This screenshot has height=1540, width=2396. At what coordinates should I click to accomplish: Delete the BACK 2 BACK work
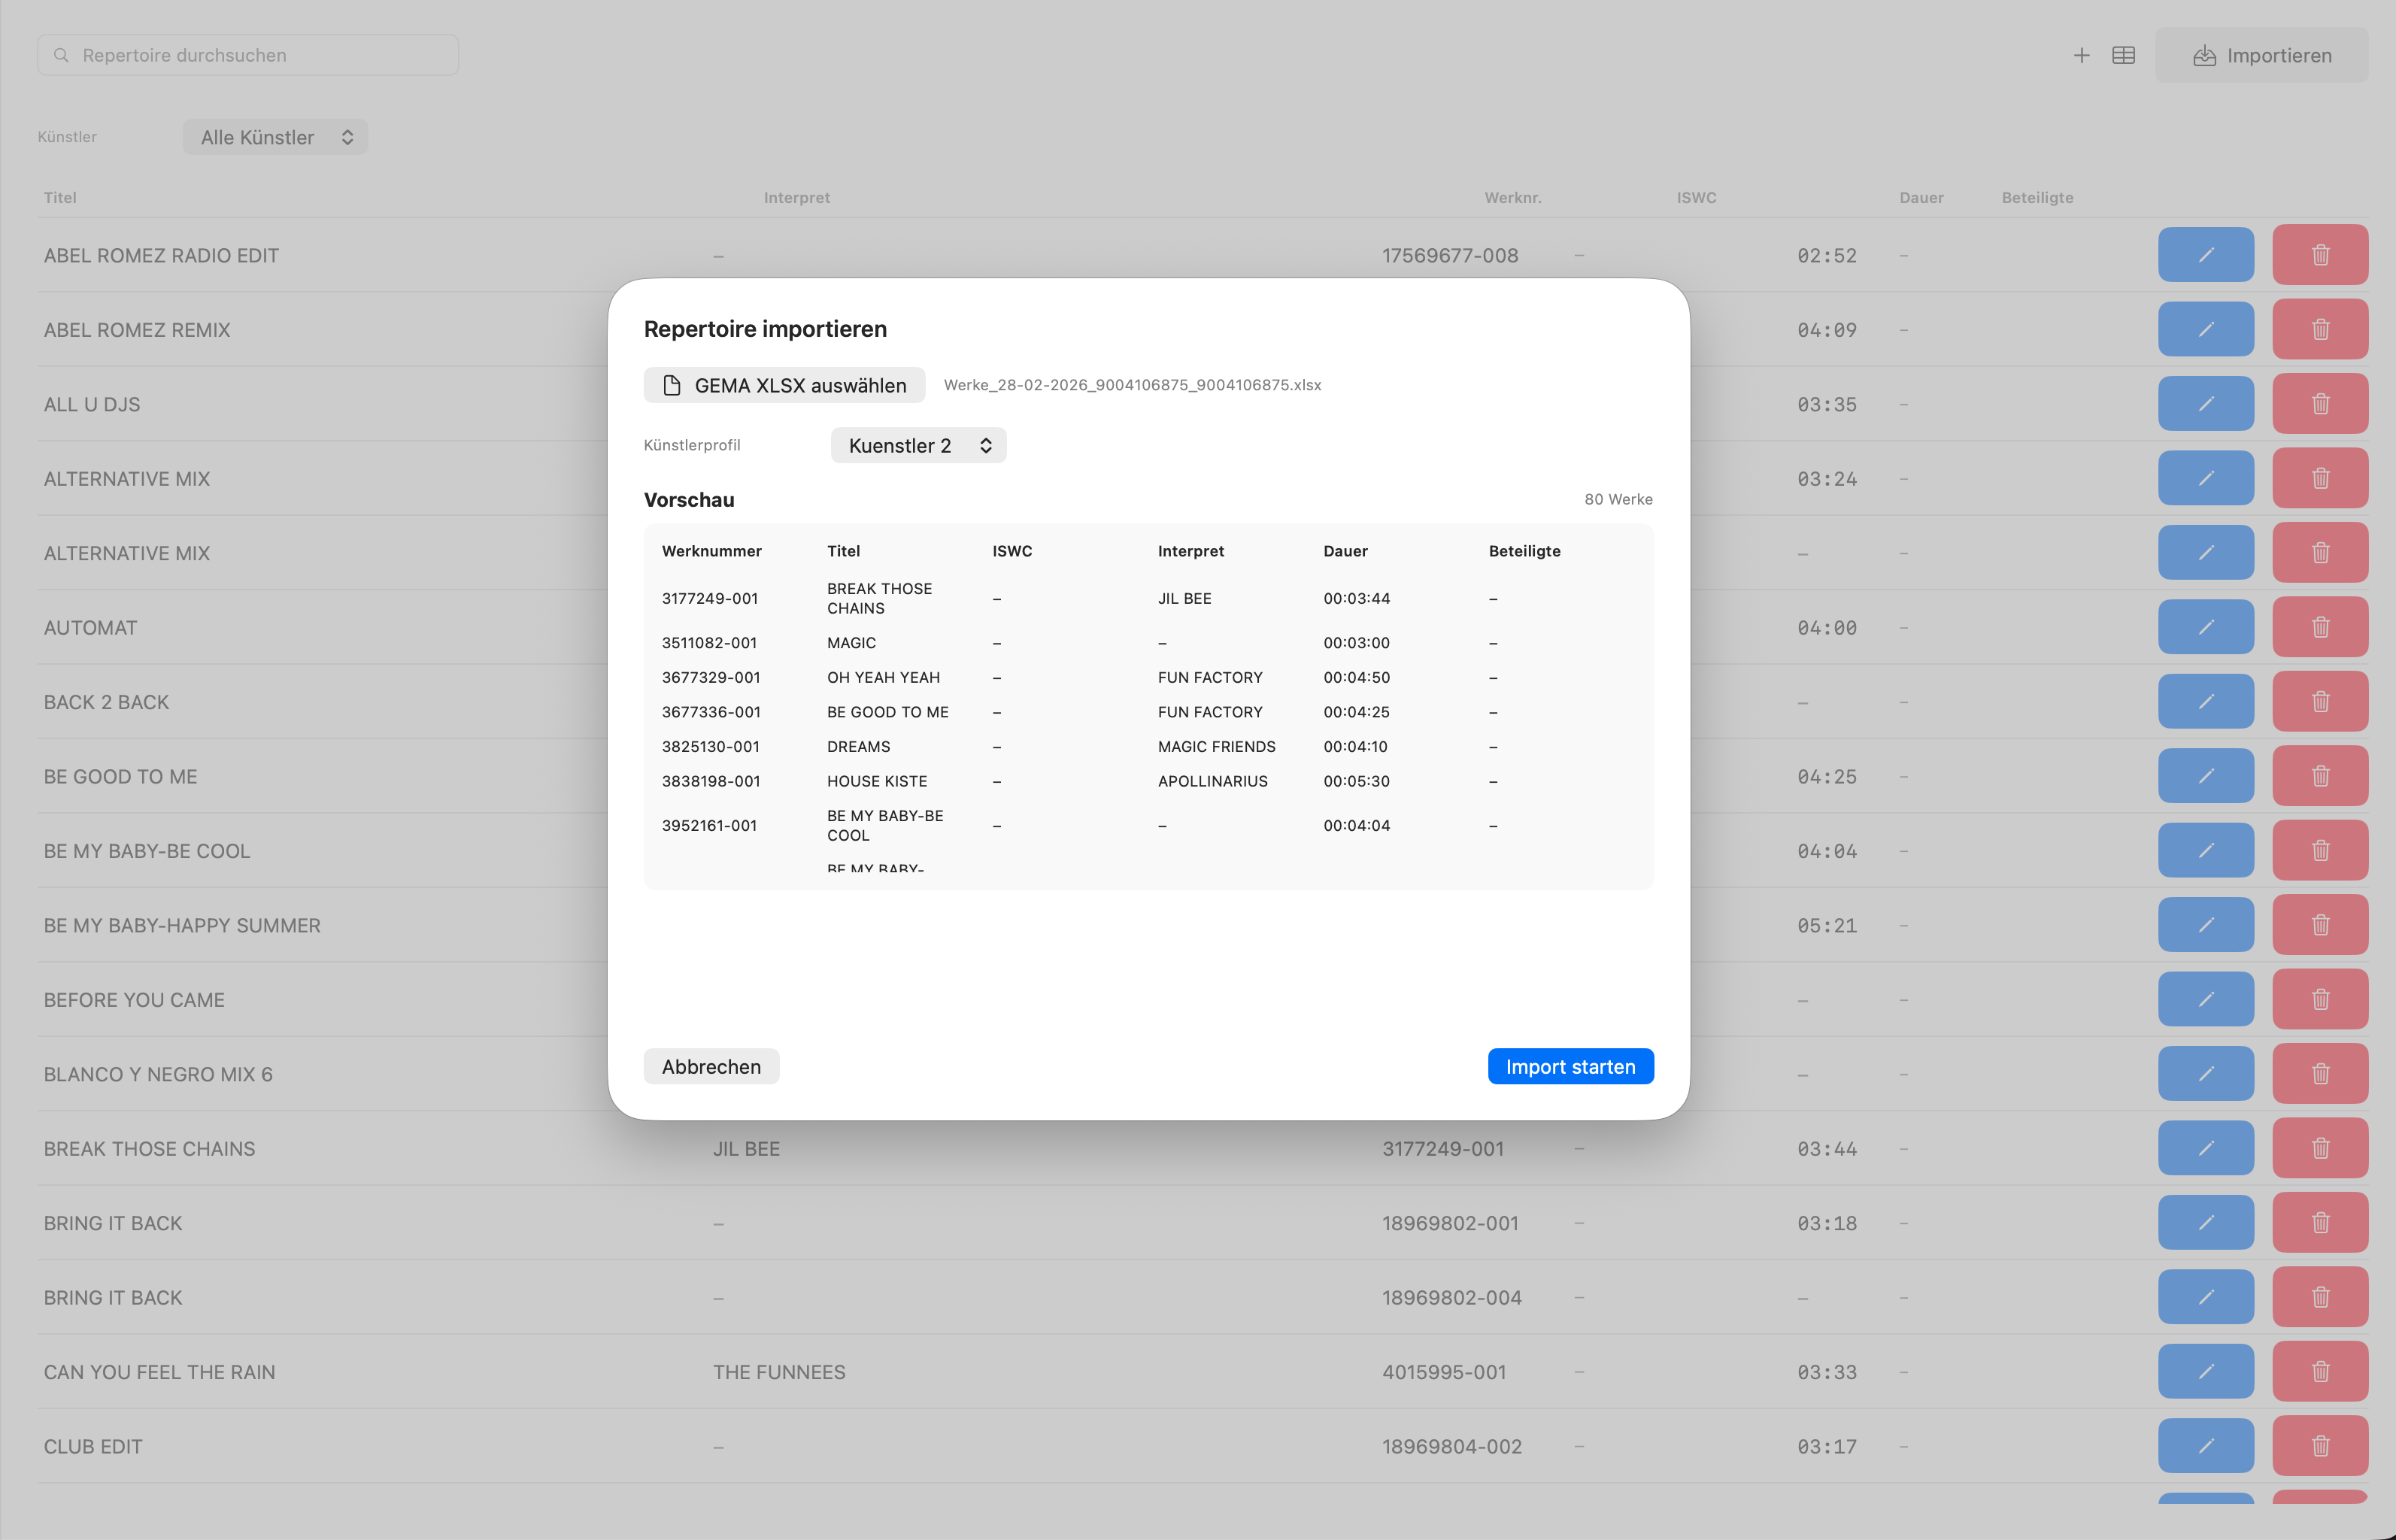tap(2321, 701)
